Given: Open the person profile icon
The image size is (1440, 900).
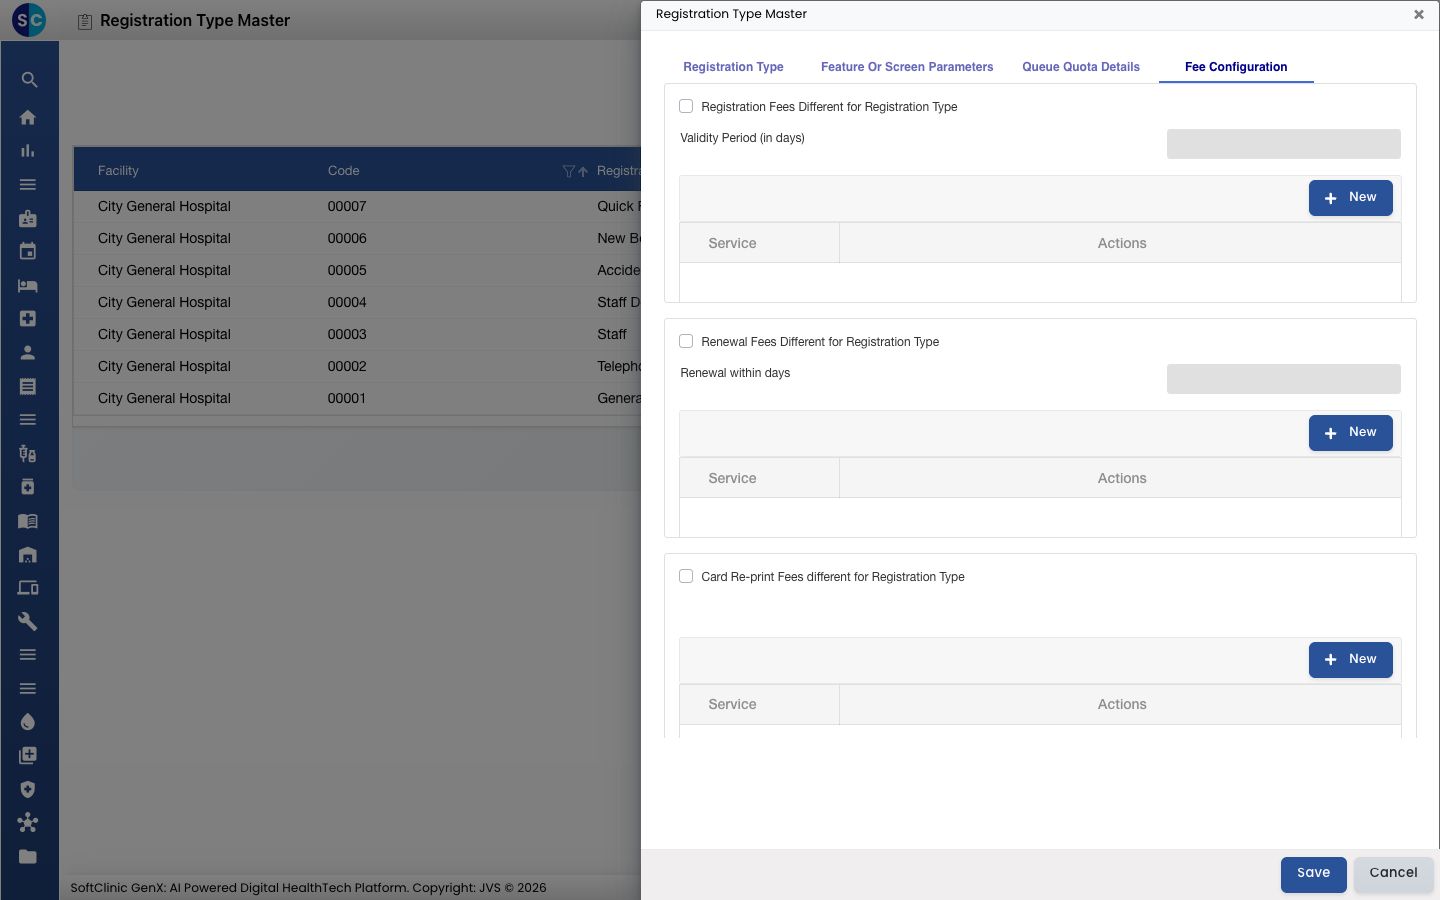Looking at the screenshot, I should 28,353.
